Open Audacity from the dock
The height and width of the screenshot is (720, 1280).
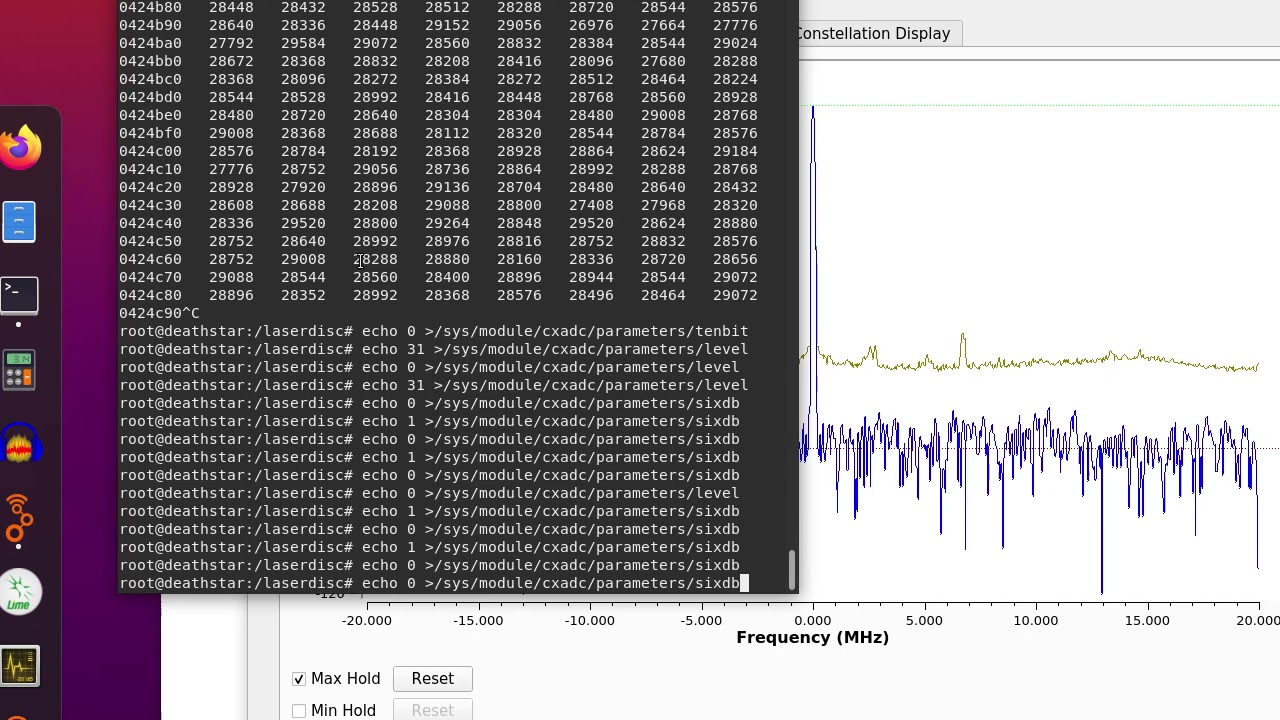click(19, 445)
